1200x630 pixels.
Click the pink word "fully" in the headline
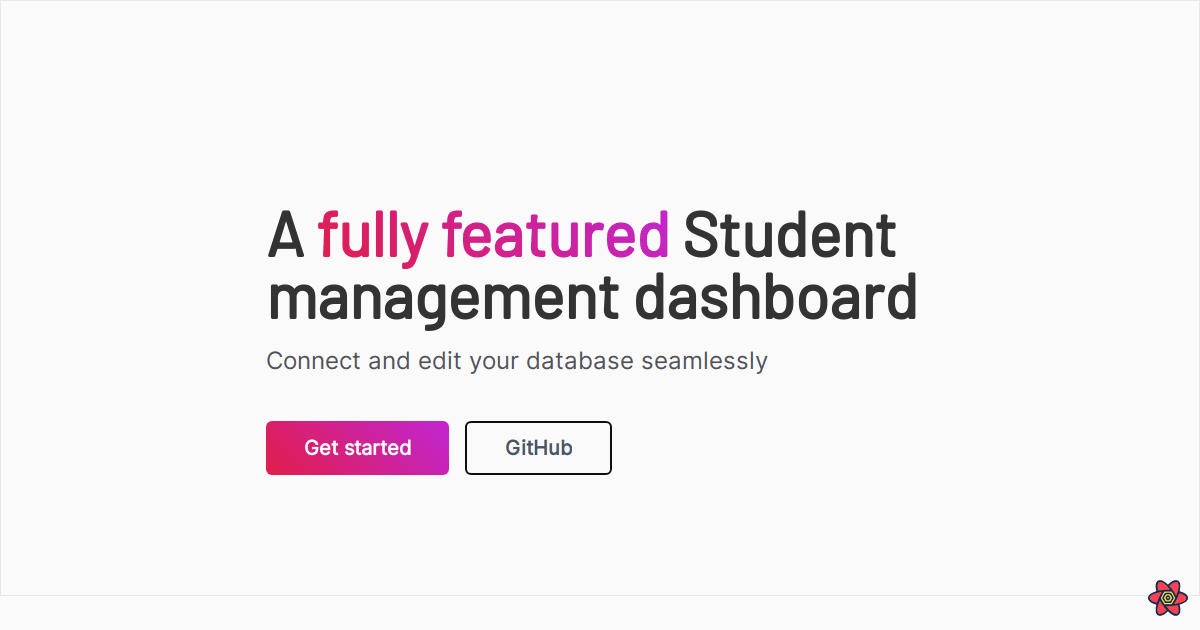373,237
